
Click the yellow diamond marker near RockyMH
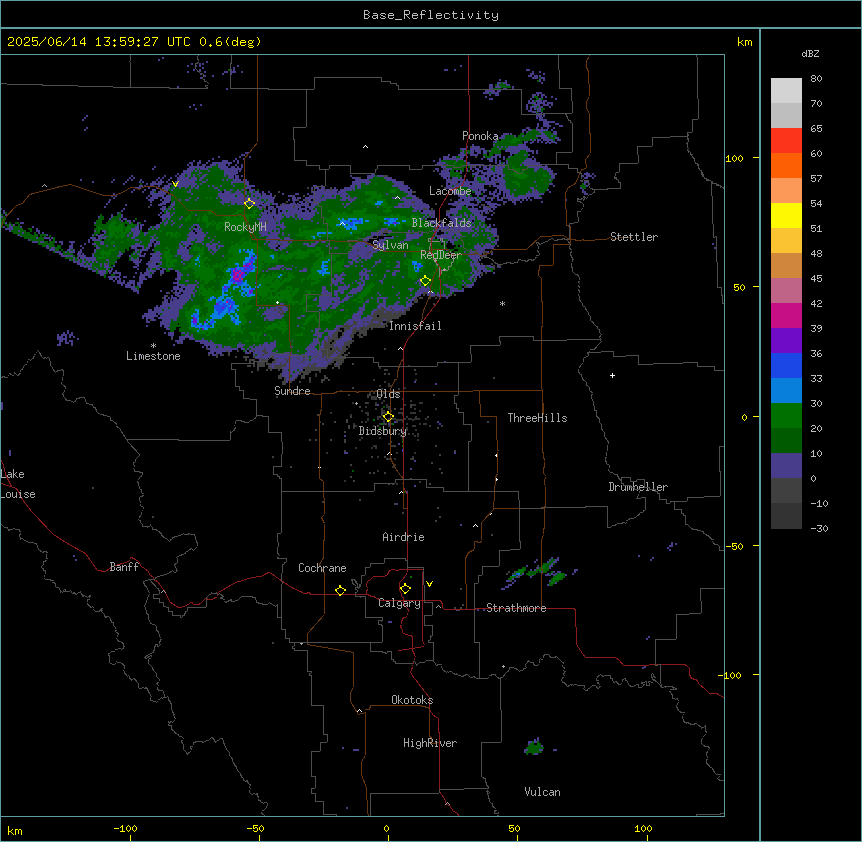[x=250, y=204]
